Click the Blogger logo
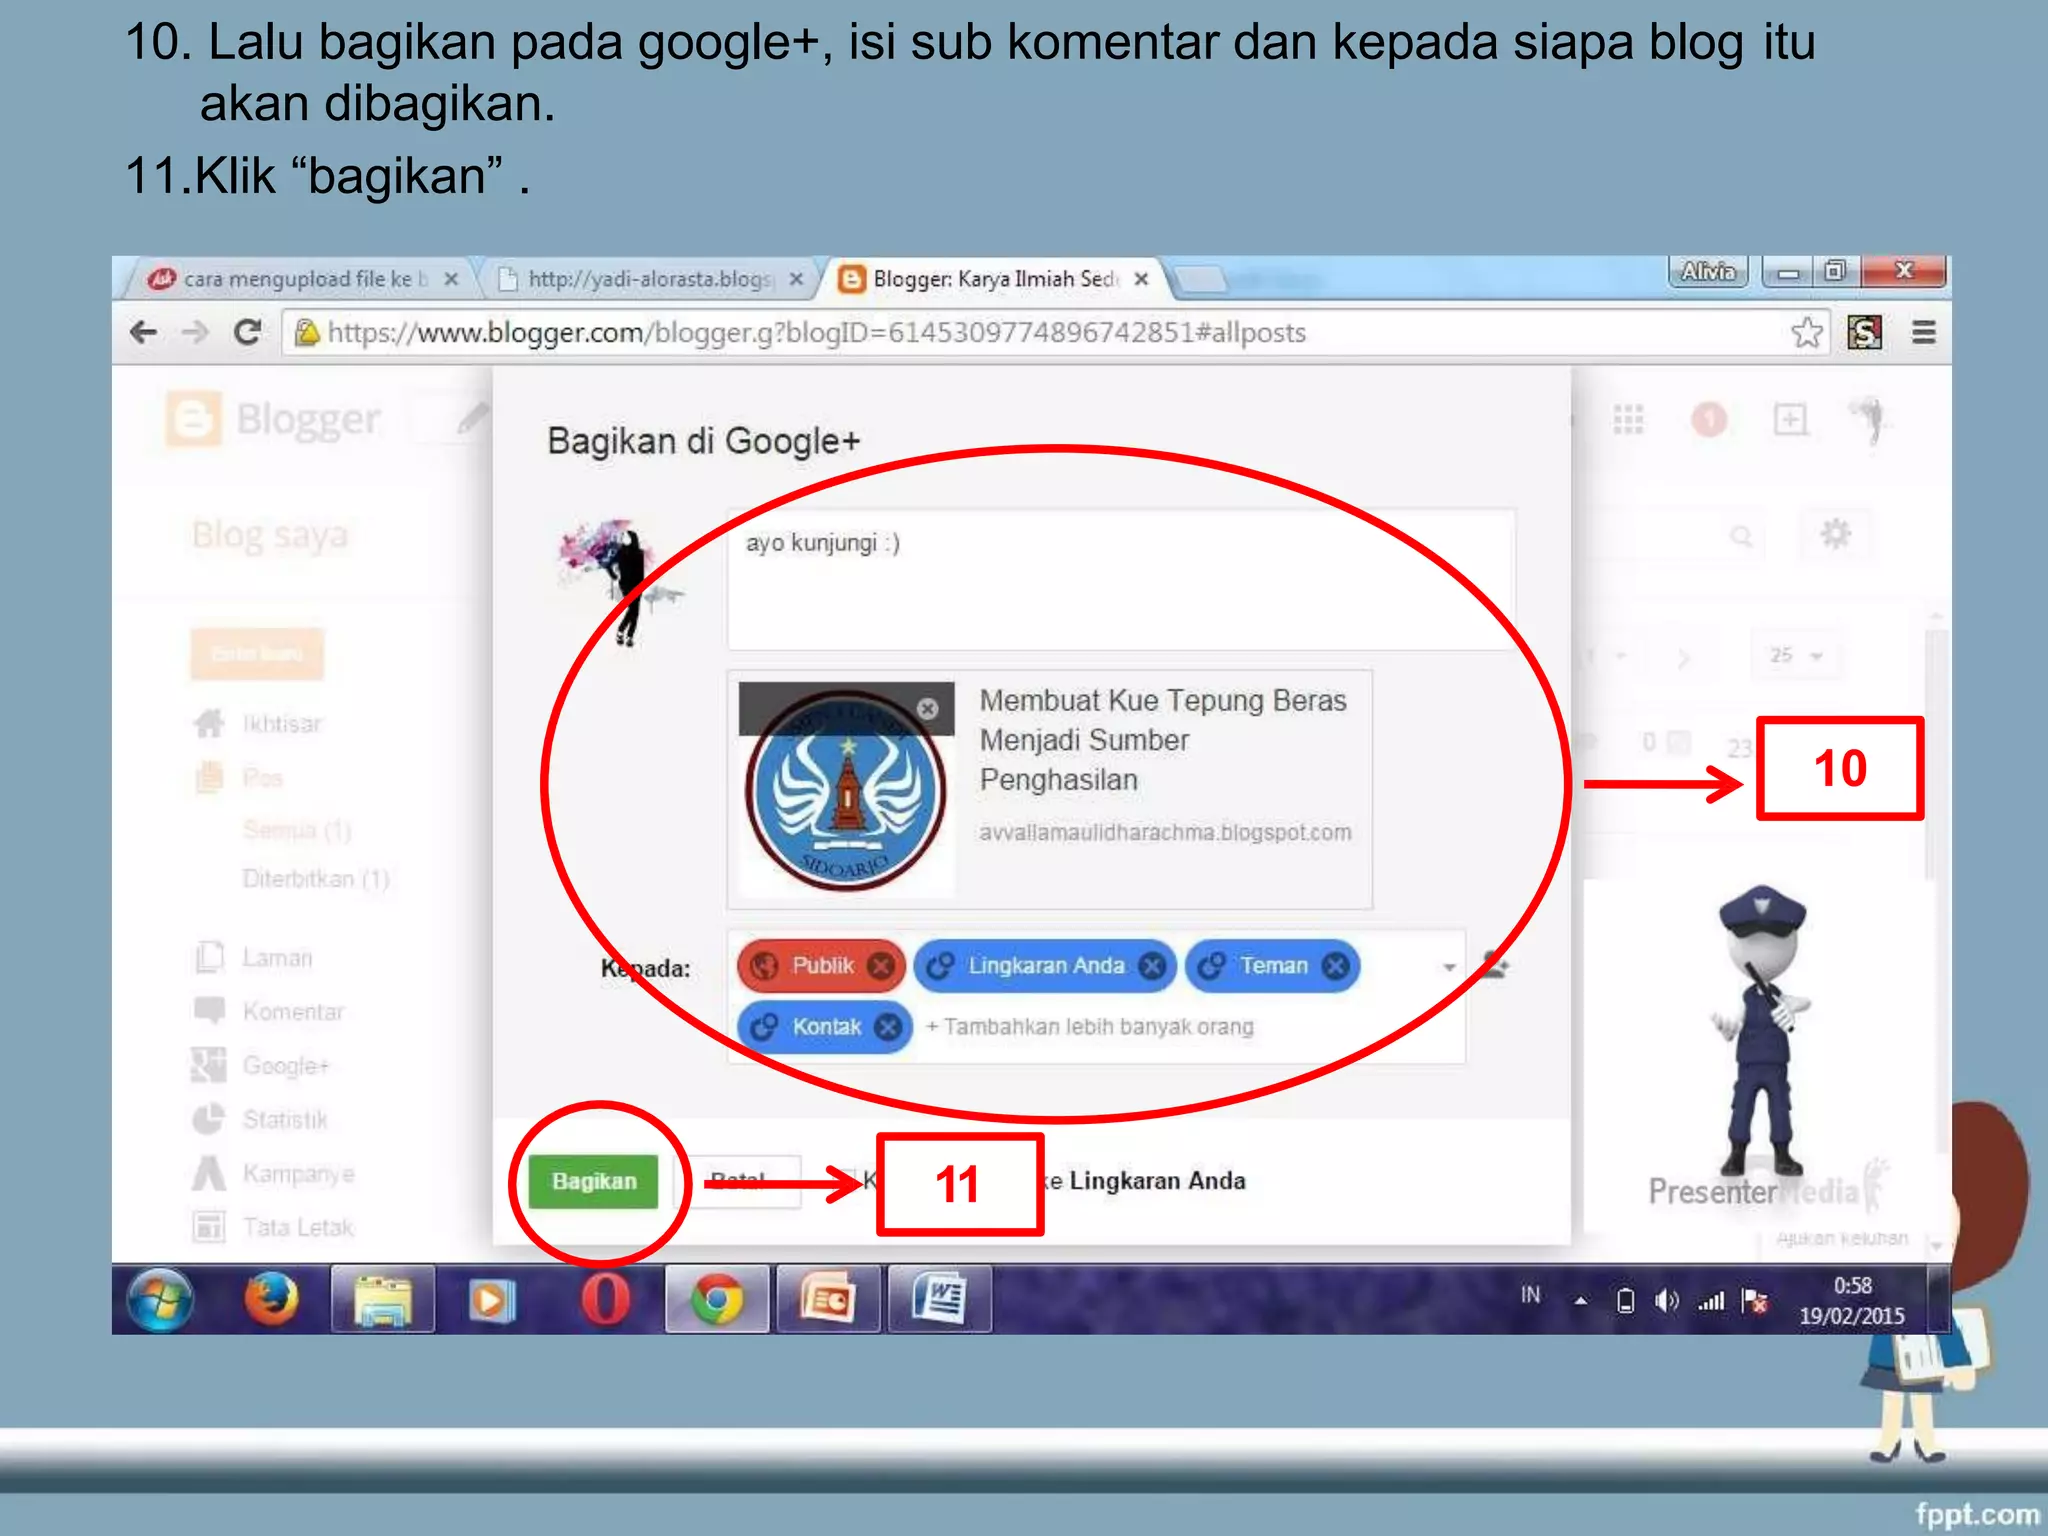This screenshot has height=1536, width=2048. (274, 420)
